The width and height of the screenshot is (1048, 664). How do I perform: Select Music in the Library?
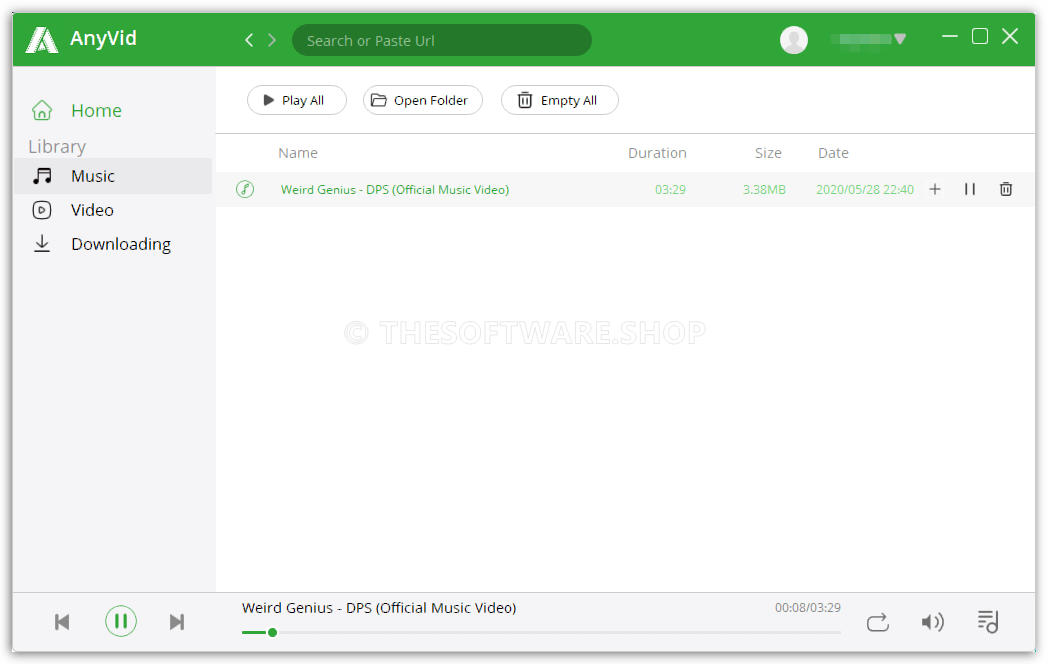[113, 176]
